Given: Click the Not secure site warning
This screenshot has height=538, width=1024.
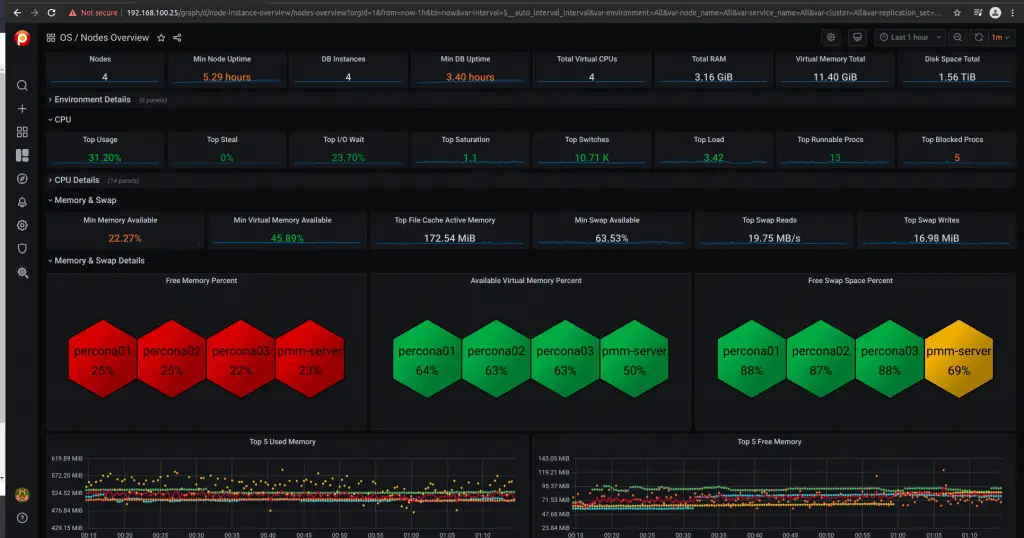Looking at the screenshot, I should (93, 12).
